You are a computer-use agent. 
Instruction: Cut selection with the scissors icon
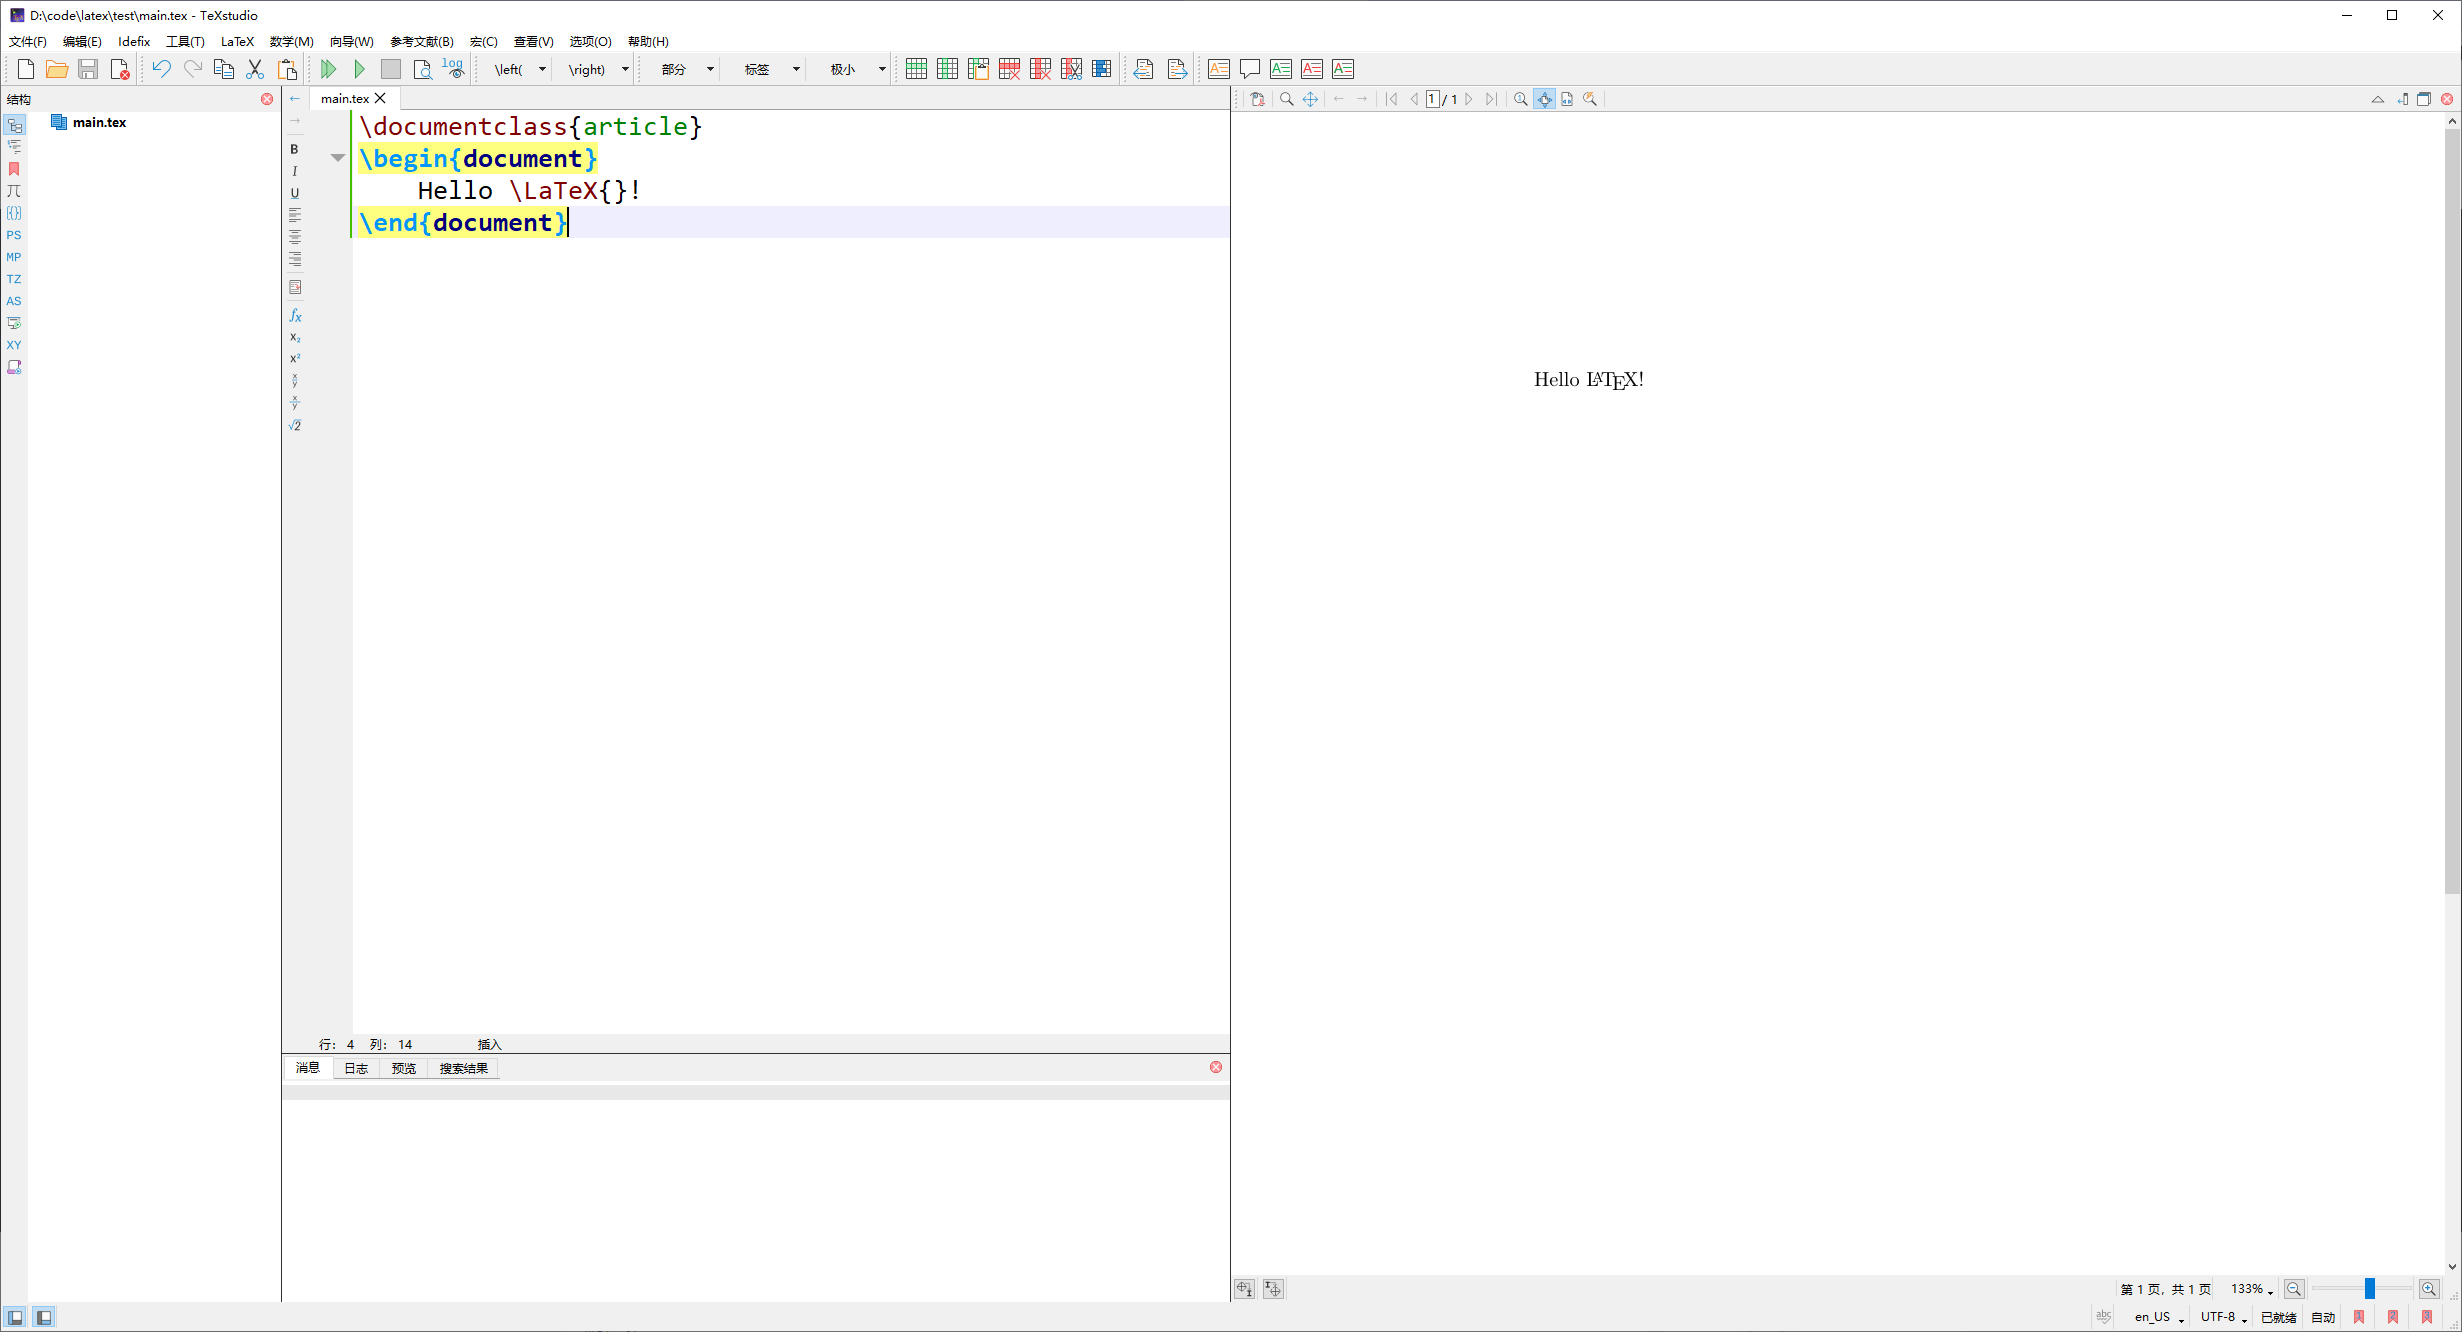[255, 69]
